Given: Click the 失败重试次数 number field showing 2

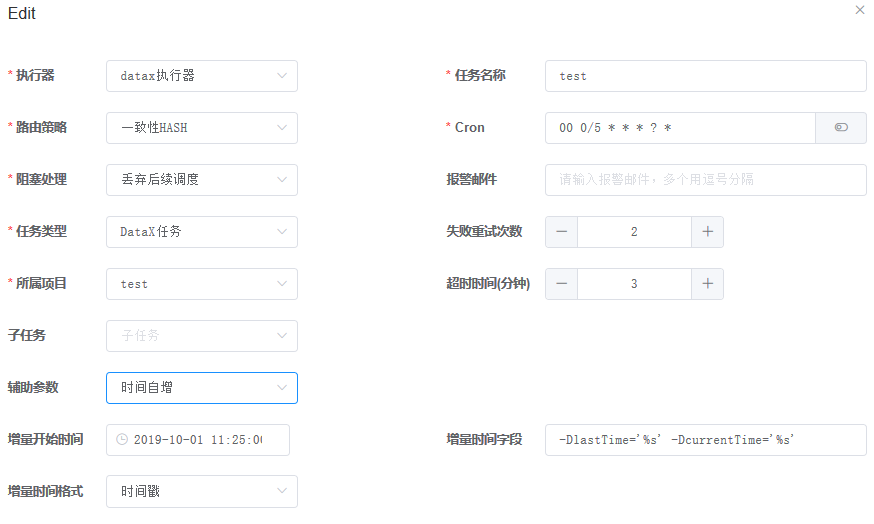Looking at the screenshot, I should 634,232.
